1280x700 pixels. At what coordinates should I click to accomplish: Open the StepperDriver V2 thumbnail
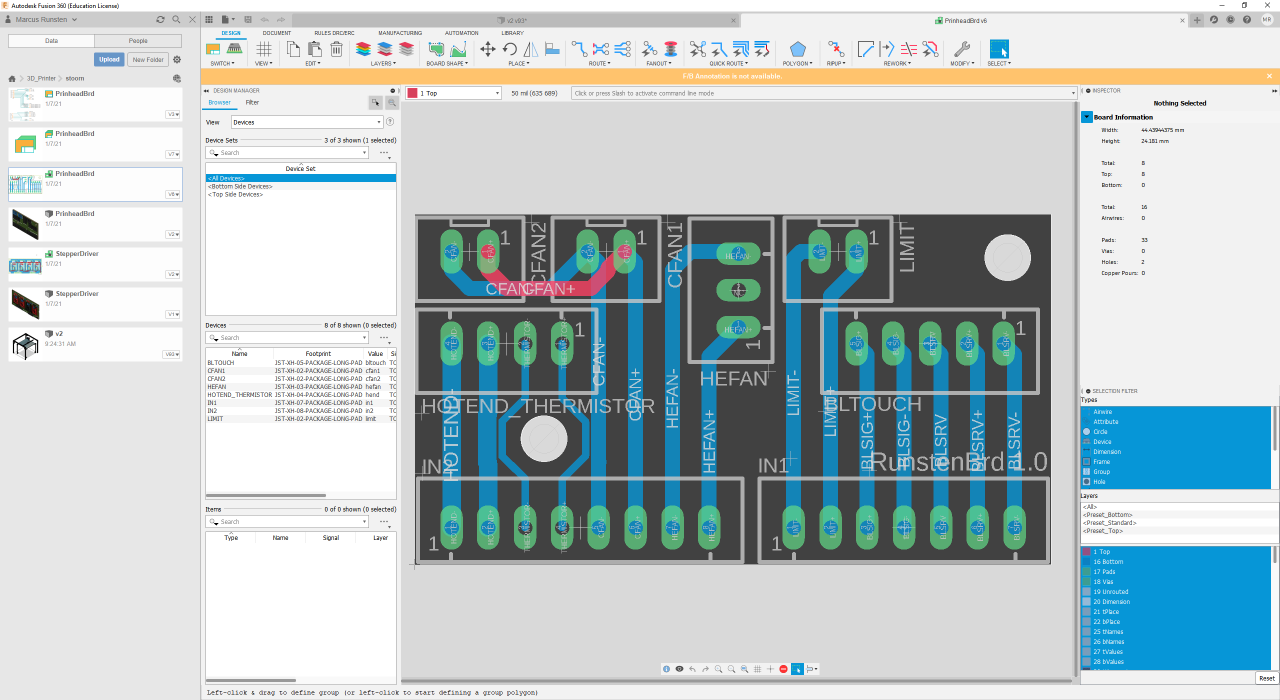pos(23,264)
